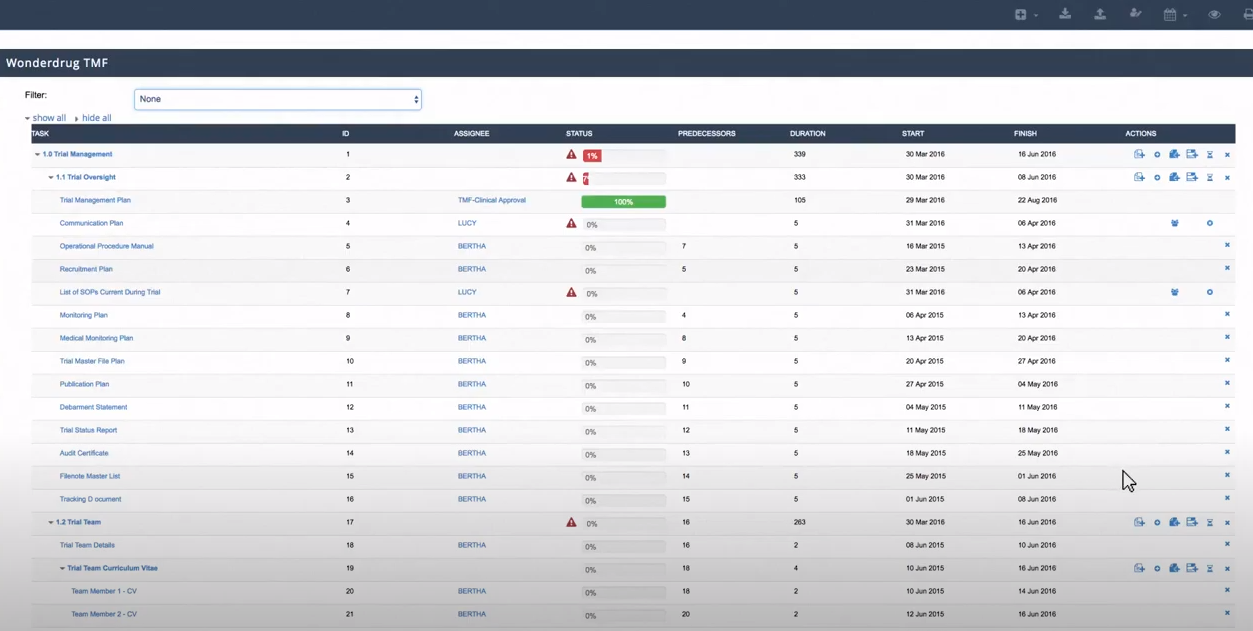The height and width of the screenshot is (631, 1253).
Task: Click the 100% progress bar on Trial Management Plan
Action: click(x=623, y=201)
